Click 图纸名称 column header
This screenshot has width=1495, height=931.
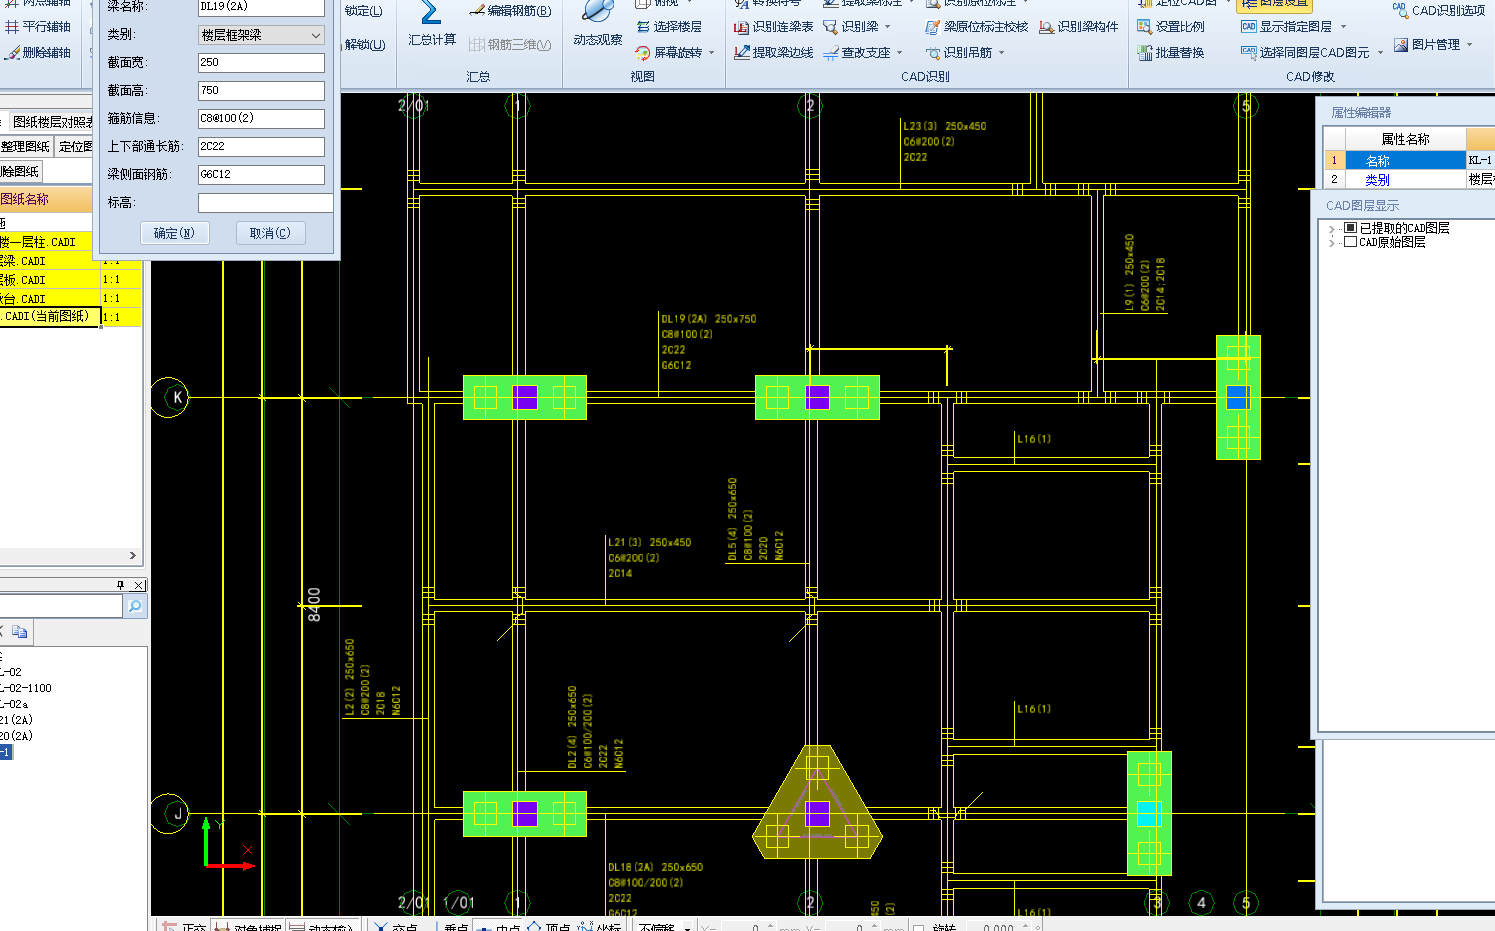coord(46,199)
